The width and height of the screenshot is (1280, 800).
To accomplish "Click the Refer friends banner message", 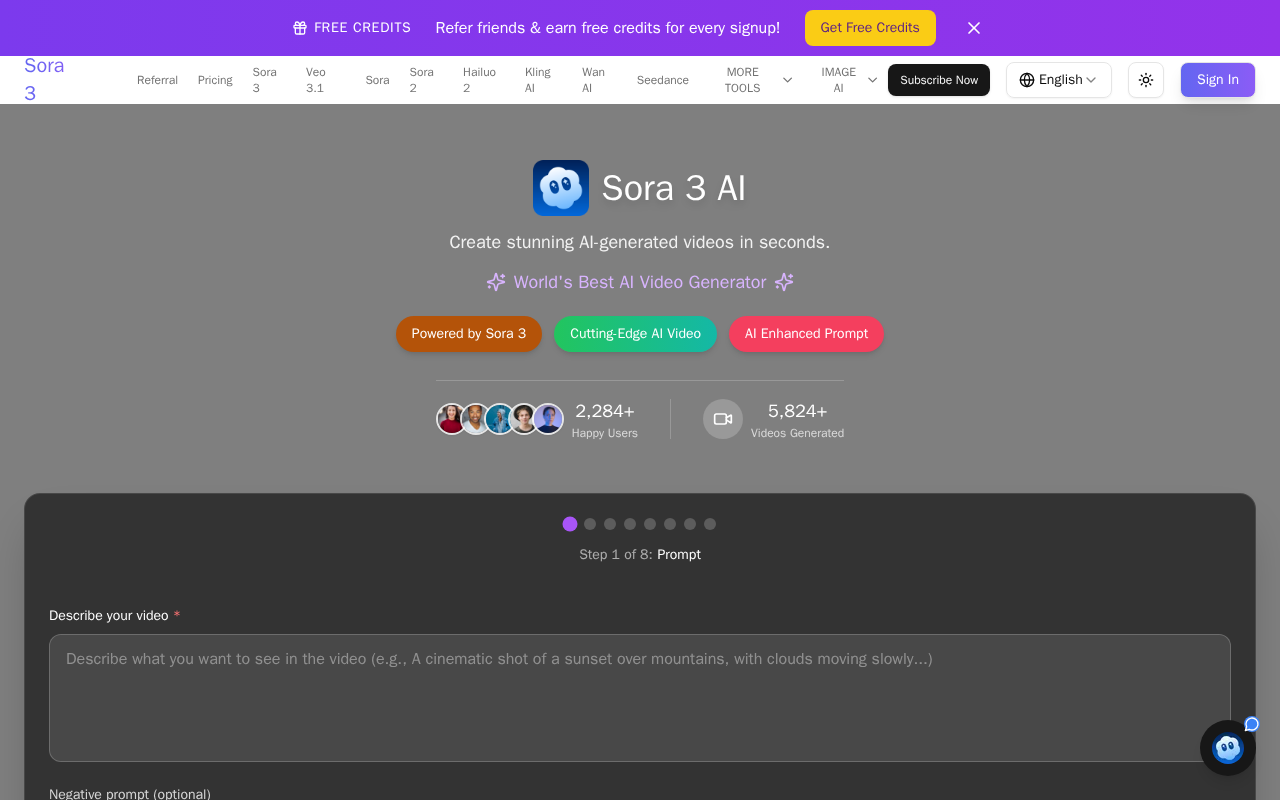I will [x=608, y=28].
